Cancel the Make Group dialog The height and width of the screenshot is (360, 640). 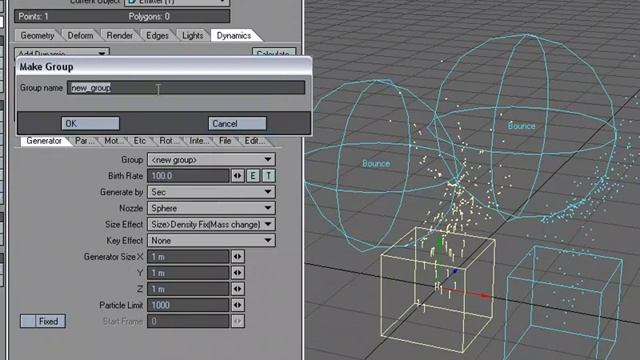pos(237,124)
